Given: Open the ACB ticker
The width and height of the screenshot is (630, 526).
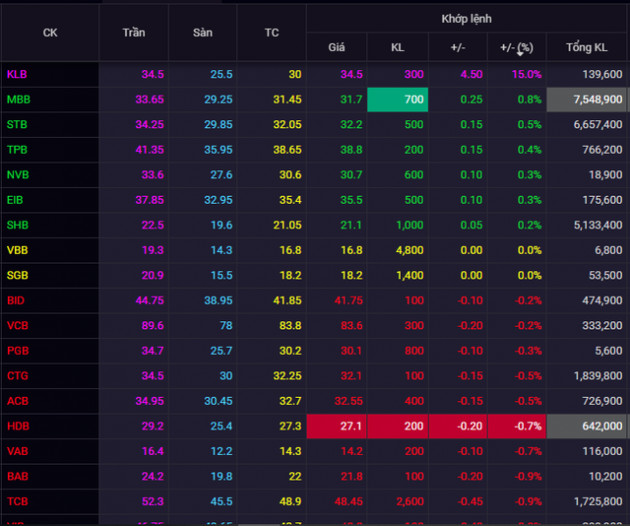Looking at the screenshot, I should (17, 401).
